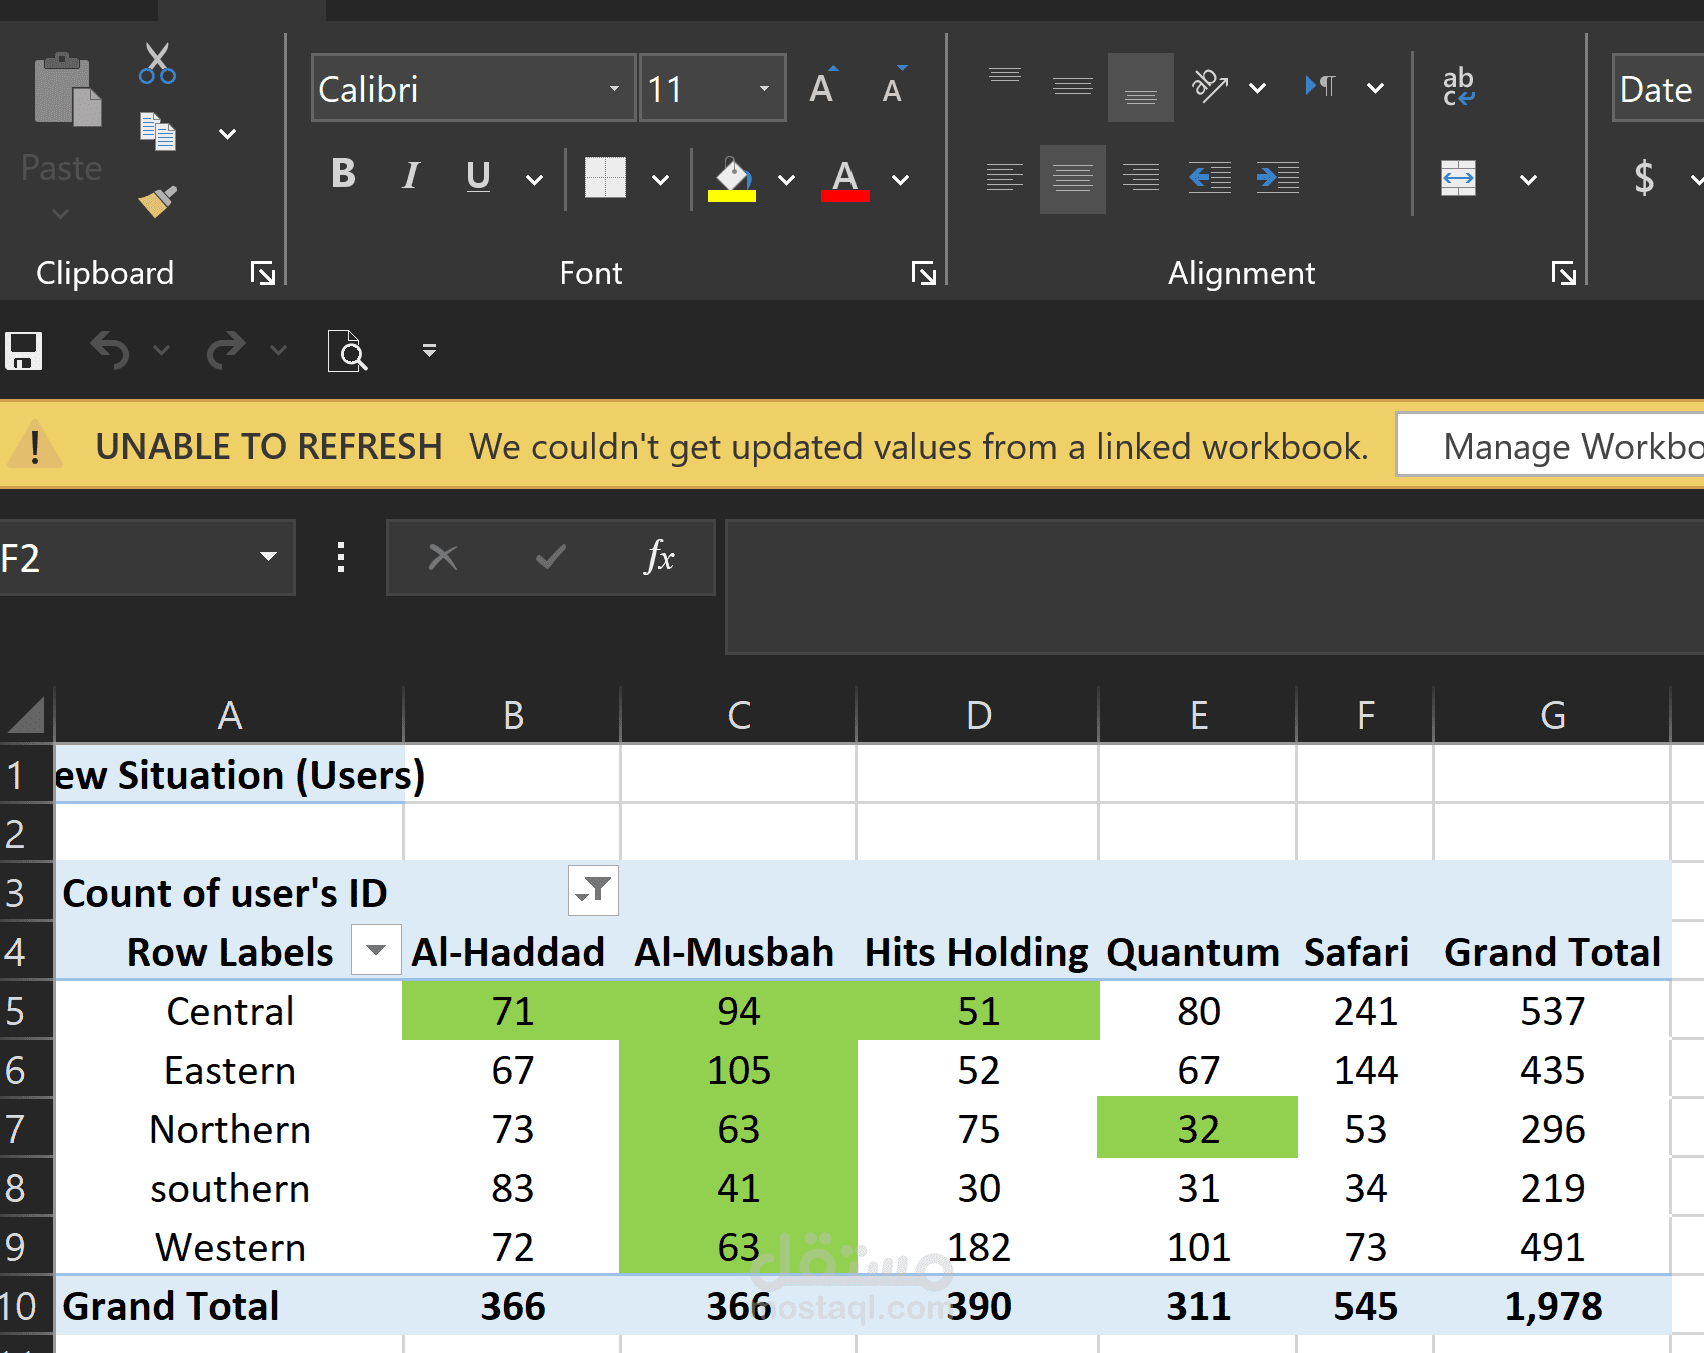
Task: Click the formula bar options three dots
Action: [x=341, y=557]
